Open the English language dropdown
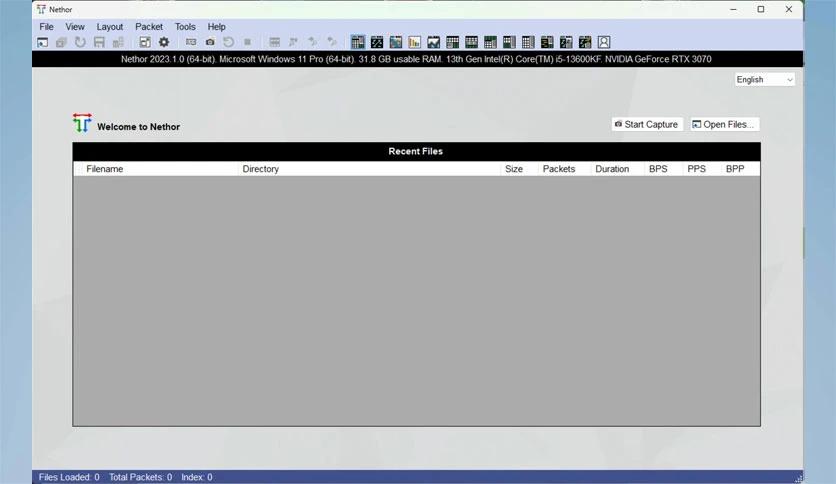This screenshot has width=836, height=484. click(x=765, y=79)
